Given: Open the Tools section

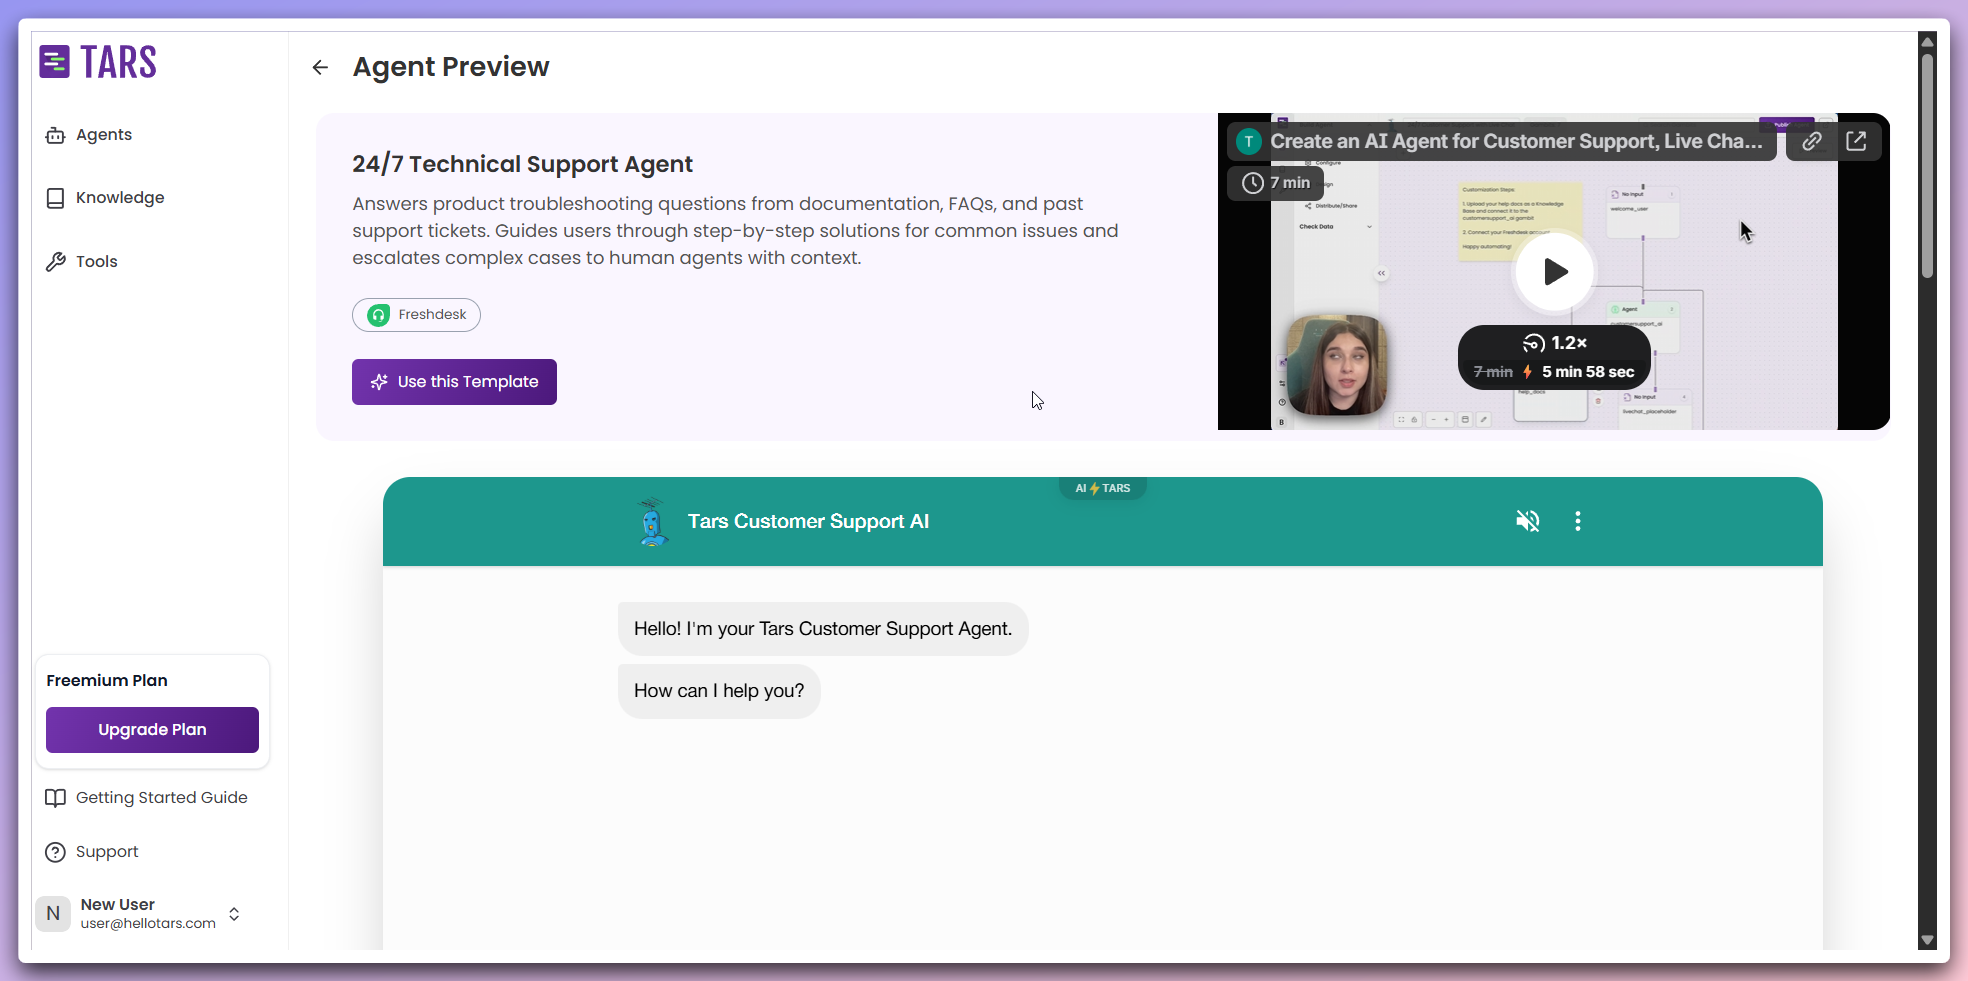Looking at the screenshot, I should click(82, 262).
